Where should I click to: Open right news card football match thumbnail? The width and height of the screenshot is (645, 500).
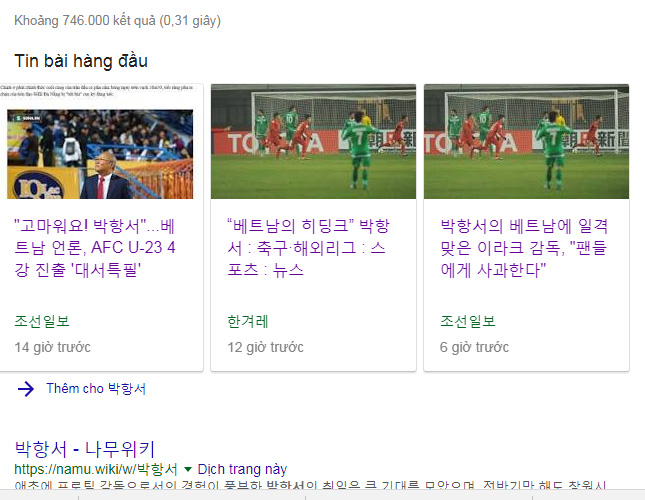coord(527,141)
